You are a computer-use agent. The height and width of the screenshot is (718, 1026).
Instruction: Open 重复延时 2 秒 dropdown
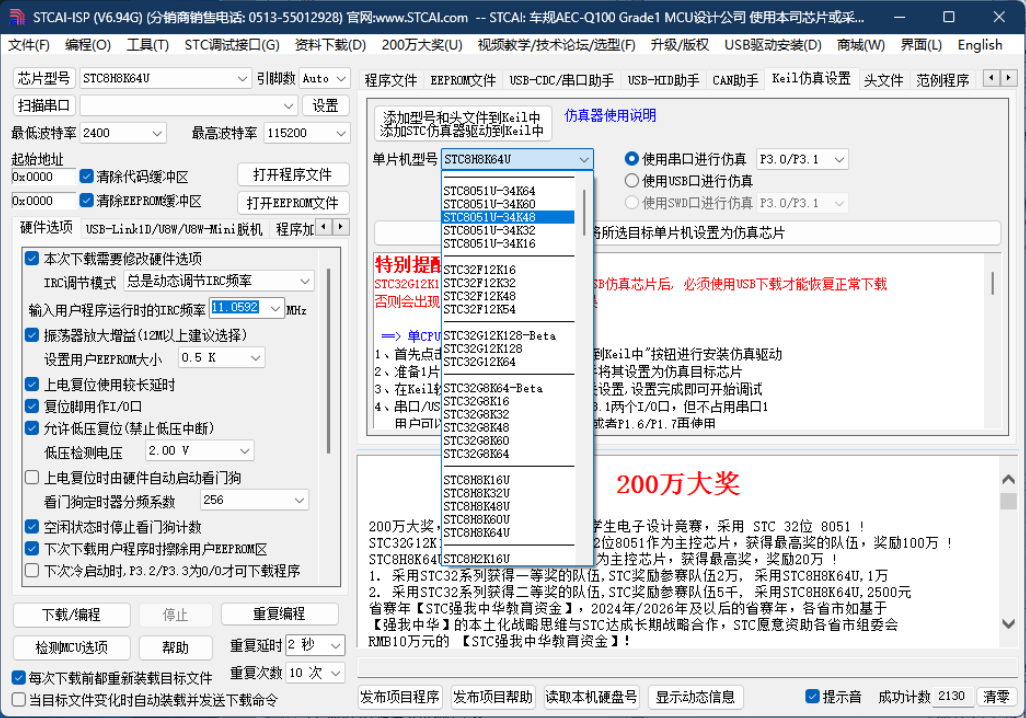315,645
